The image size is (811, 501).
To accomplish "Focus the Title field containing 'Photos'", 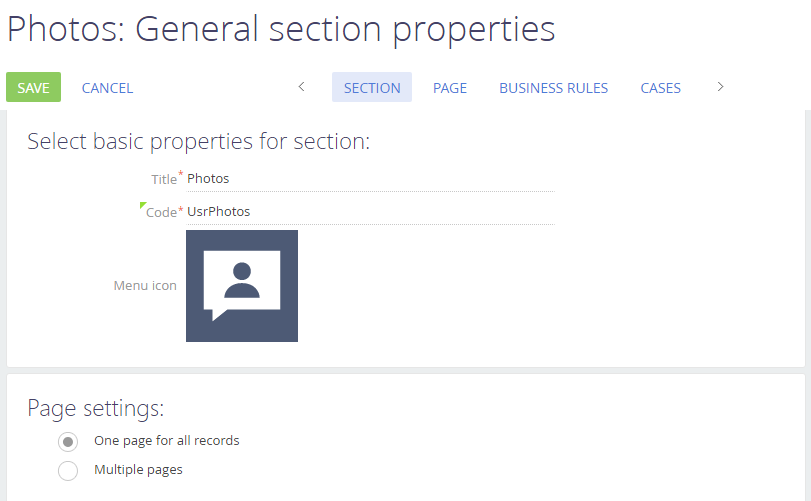I will [369, 179].
